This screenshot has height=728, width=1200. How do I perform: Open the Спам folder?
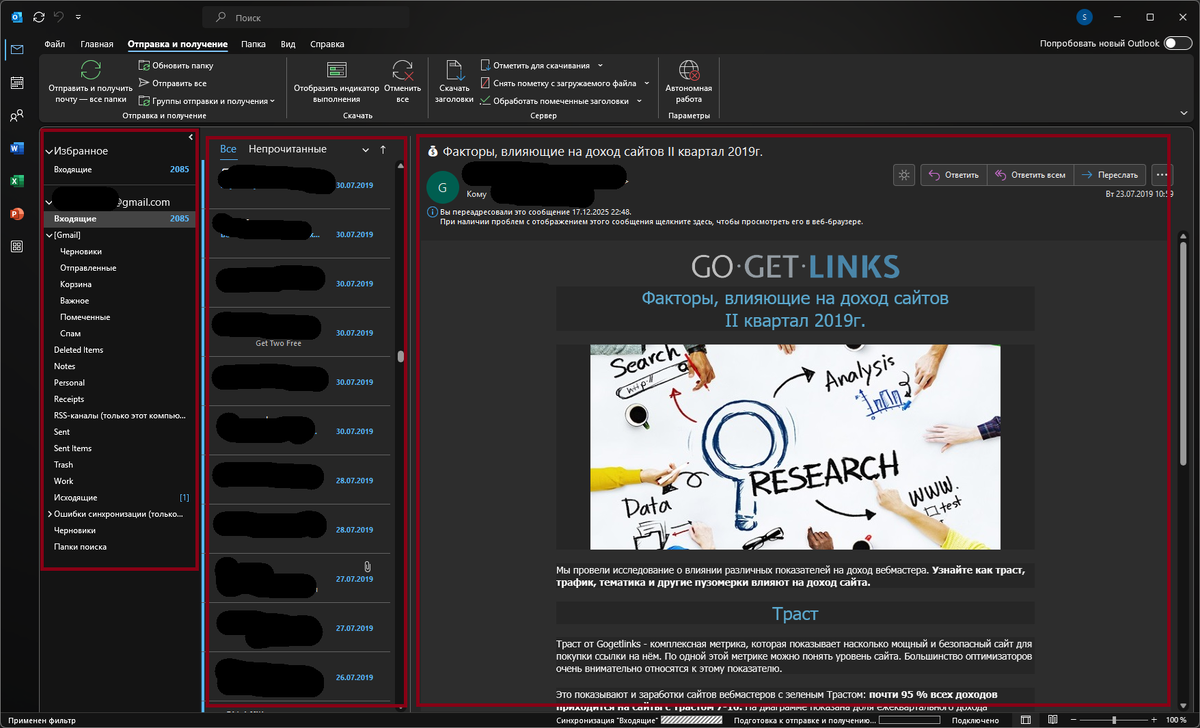click(x=70, y=333)
